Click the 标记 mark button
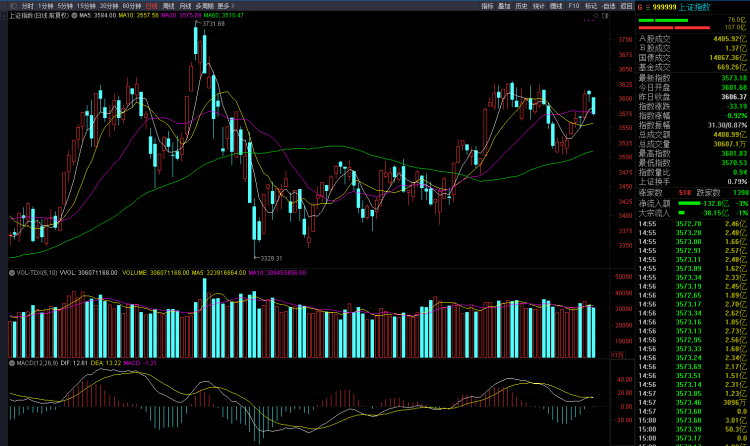 pos(590,6)
